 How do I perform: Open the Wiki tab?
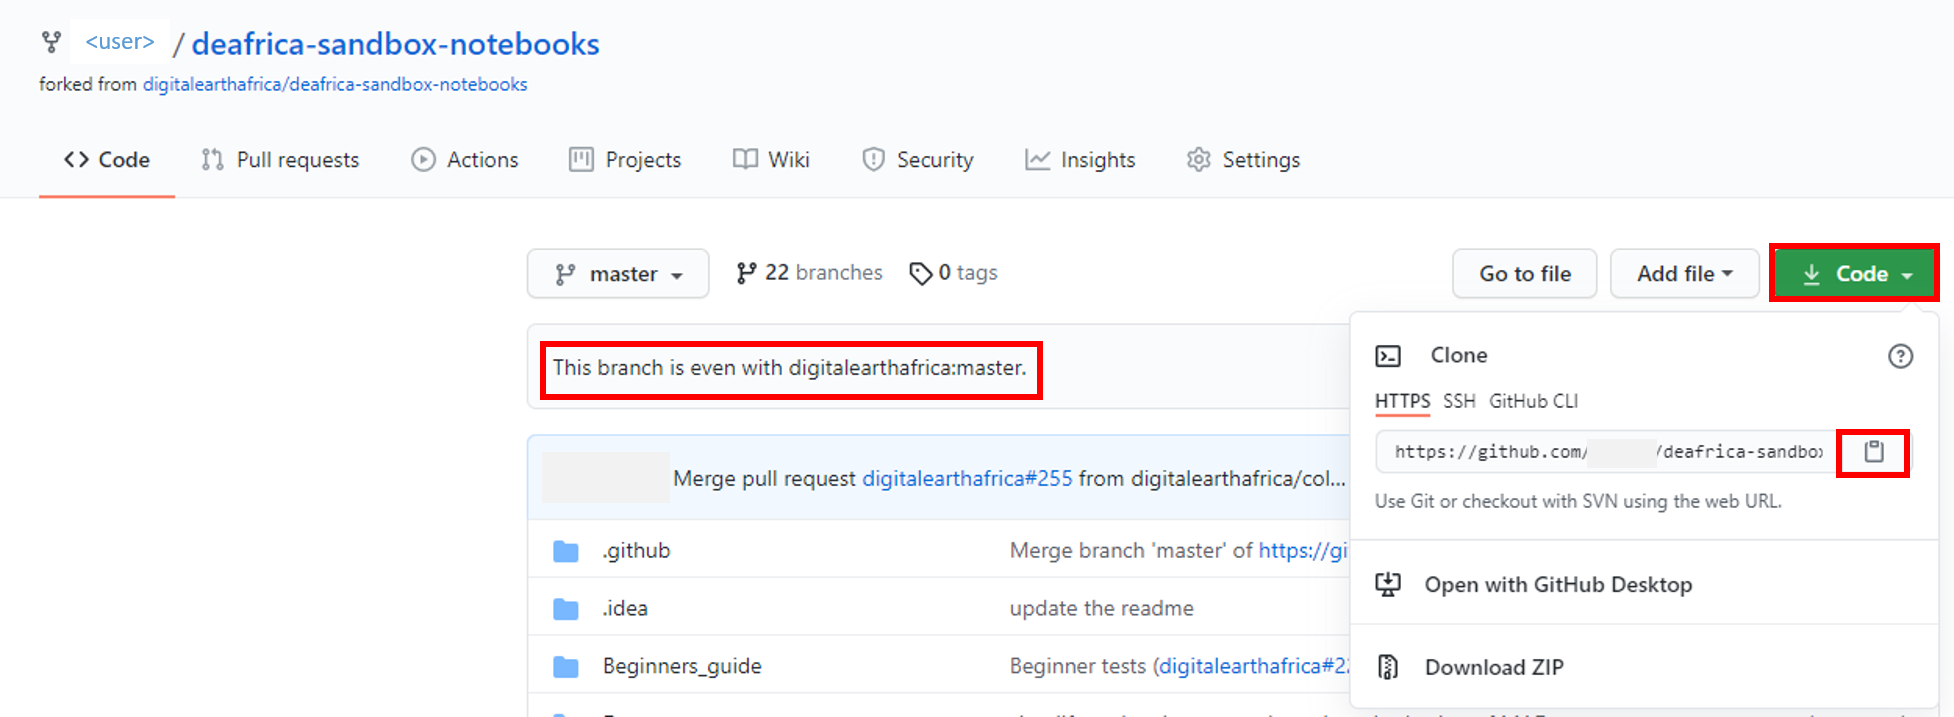click(x=771, y=160)
